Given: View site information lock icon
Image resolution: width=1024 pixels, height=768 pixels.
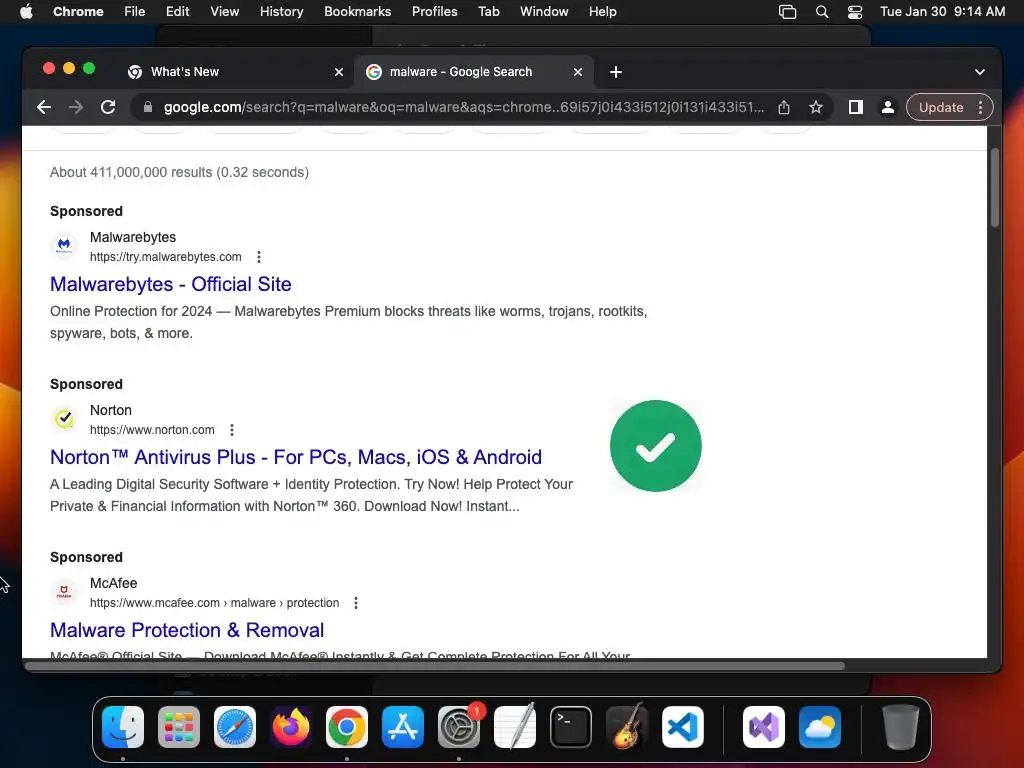Looking at the screenshot, I should pyautogui.click(x=148, y=107).
